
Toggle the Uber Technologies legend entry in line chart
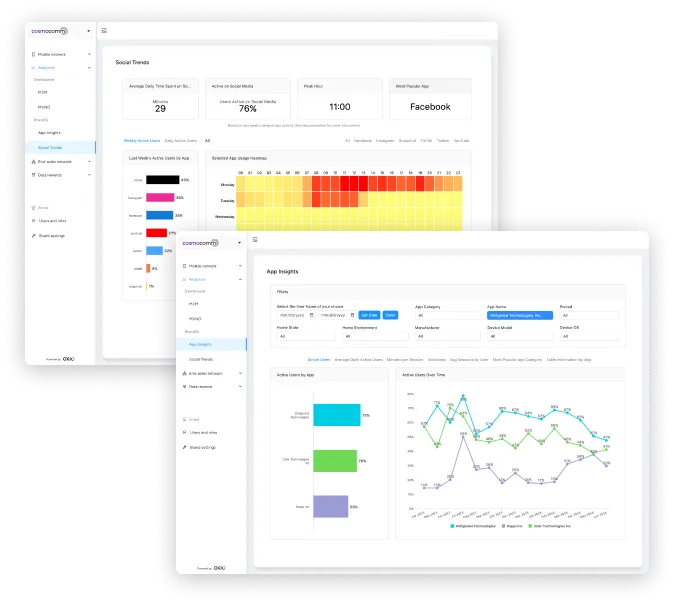549,526
